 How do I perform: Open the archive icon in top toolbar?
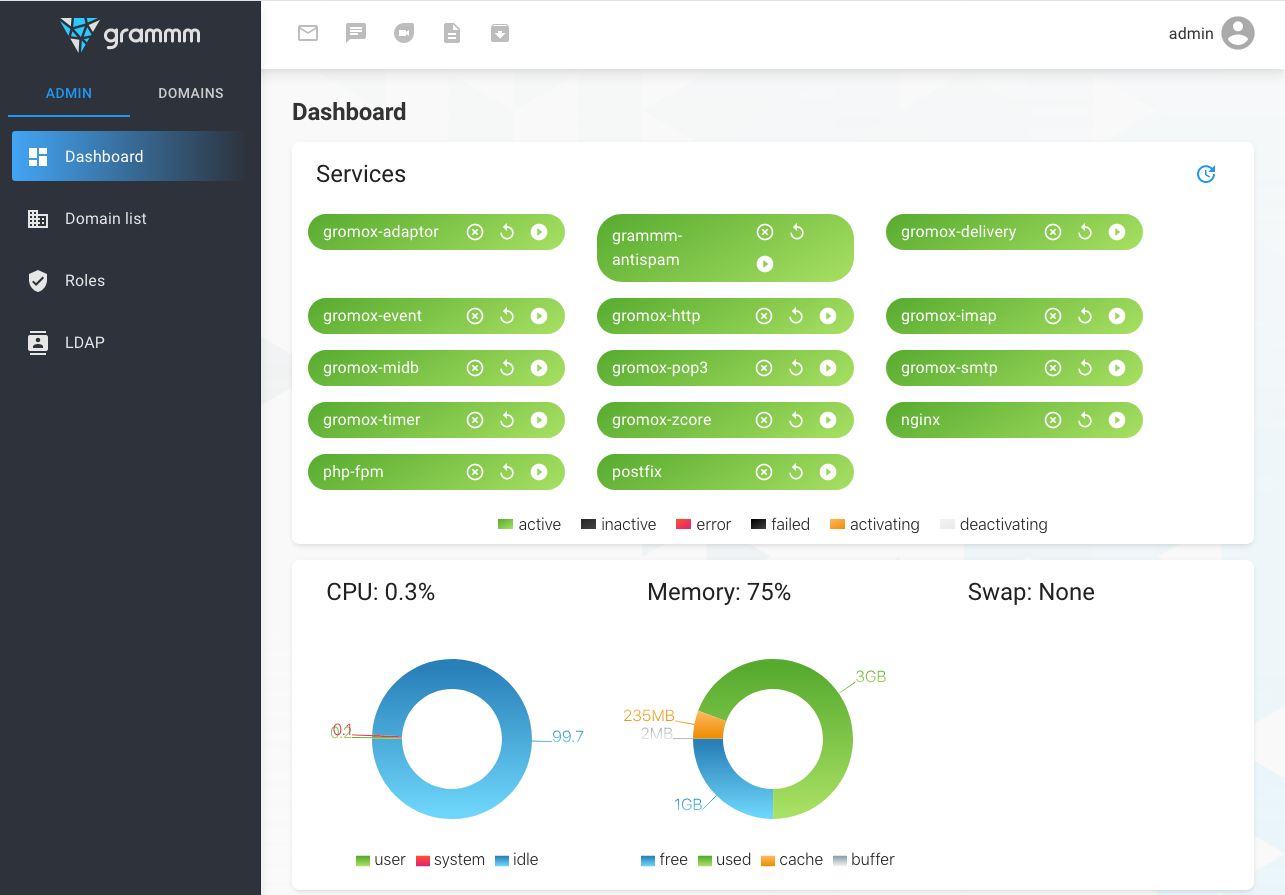tap(500, 33)
